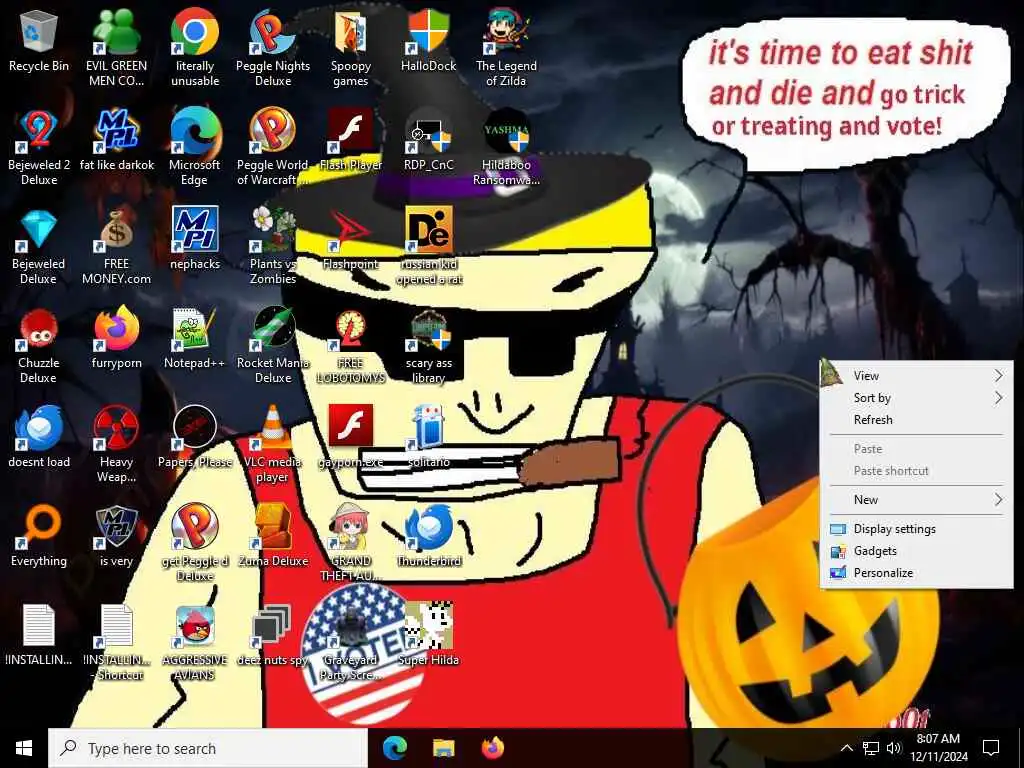Open Microsoft Edge from the taskbar
1024x768 pixels.
[x=394, y=748]
